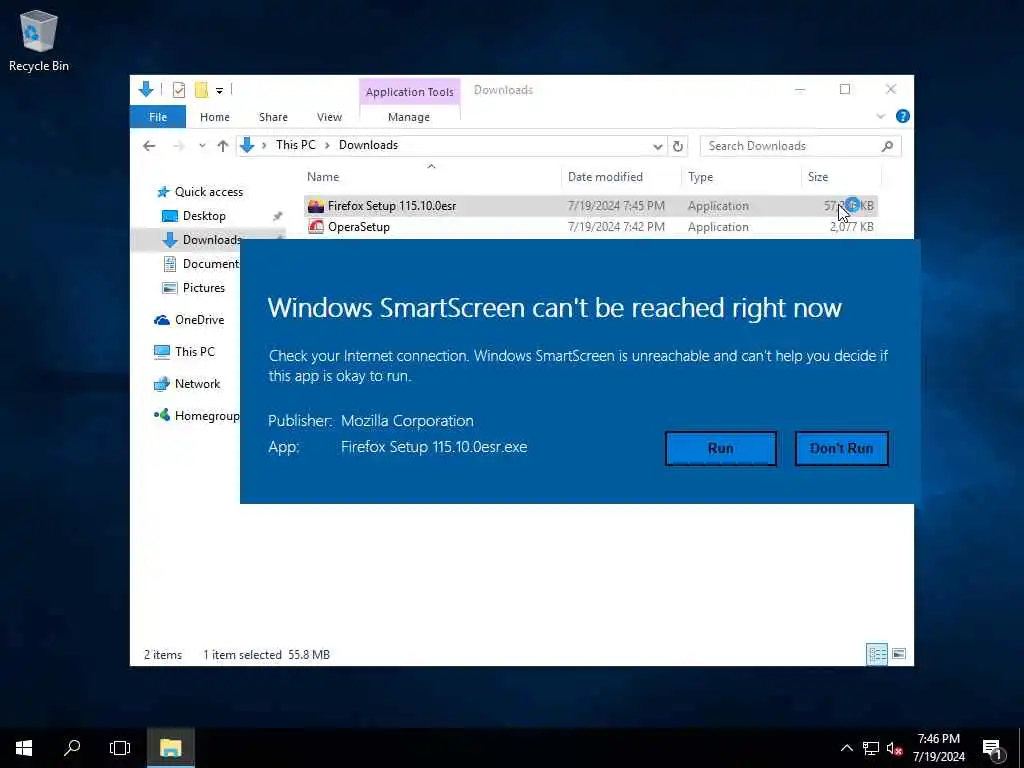This screenshot has height=768, width=1024.
Task: Click File Explorer on the taskbar
Action: click(170, 748)
